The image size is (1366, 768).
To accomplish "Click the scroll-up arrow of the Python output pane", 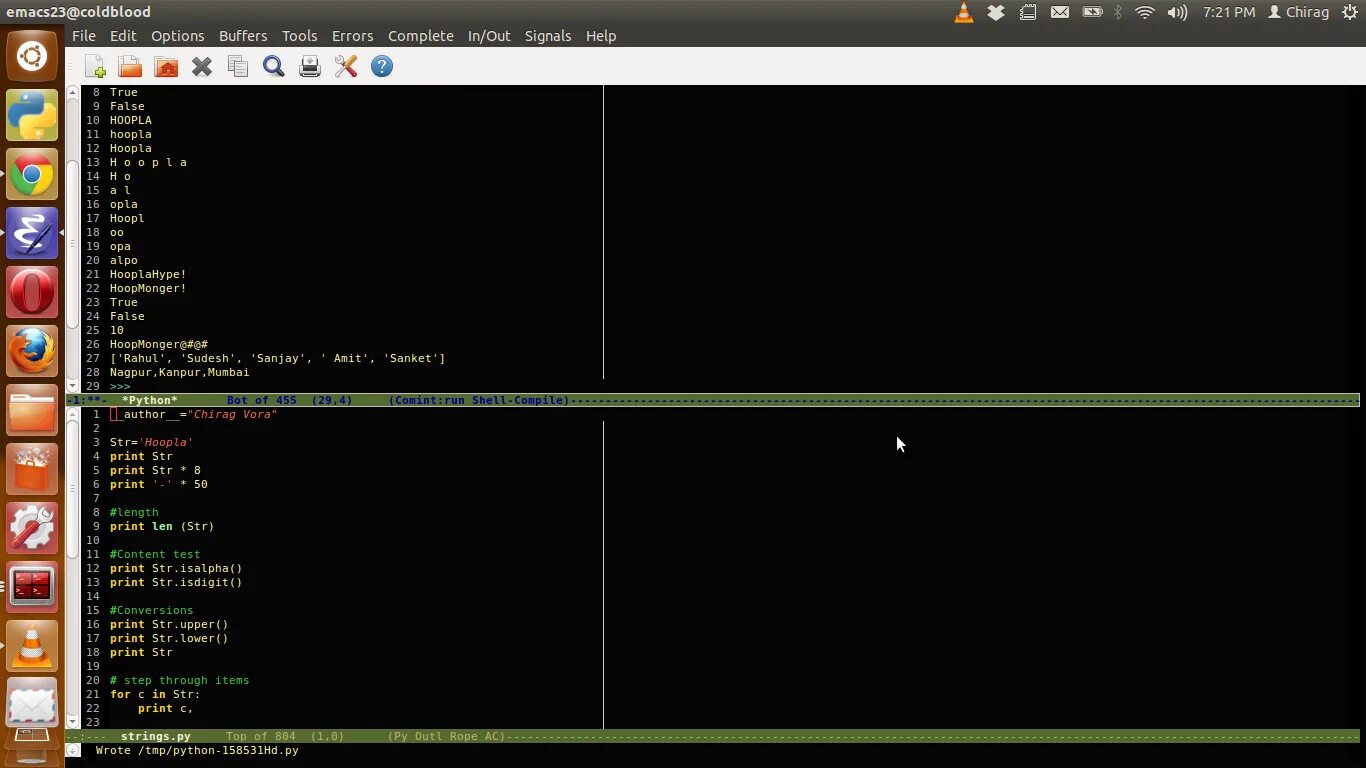I will tap(73, 92).
